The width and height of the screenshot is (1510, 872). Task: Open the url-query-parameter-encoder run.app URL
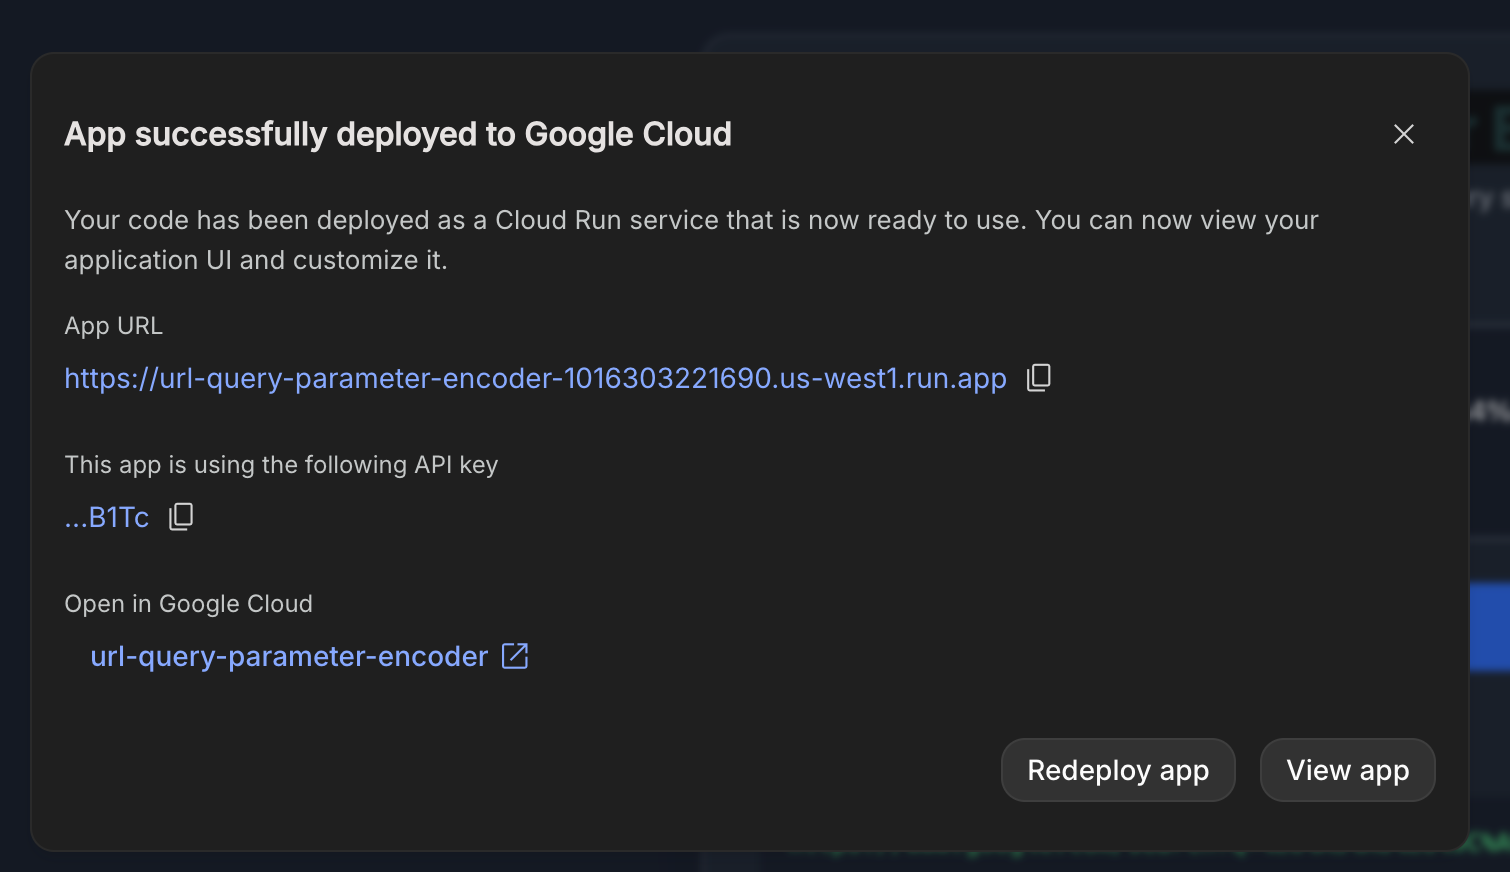coord(535,378)
